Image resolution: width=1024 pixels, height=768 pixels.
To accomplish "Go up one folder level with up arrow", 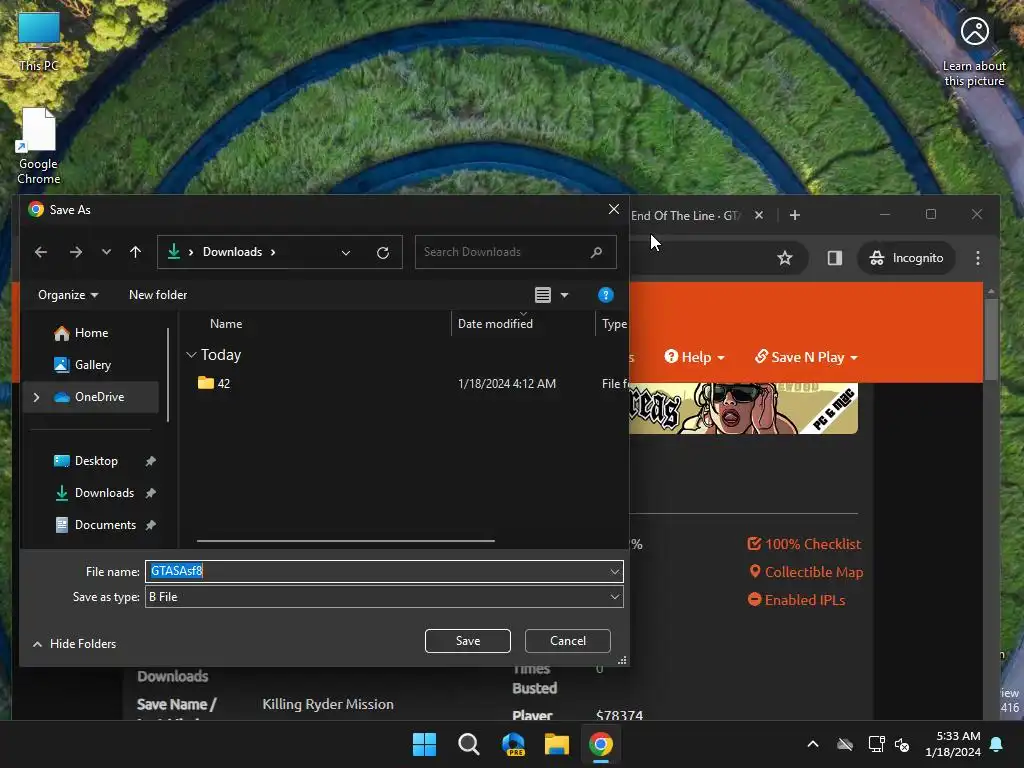I will [x=135, y=252].
